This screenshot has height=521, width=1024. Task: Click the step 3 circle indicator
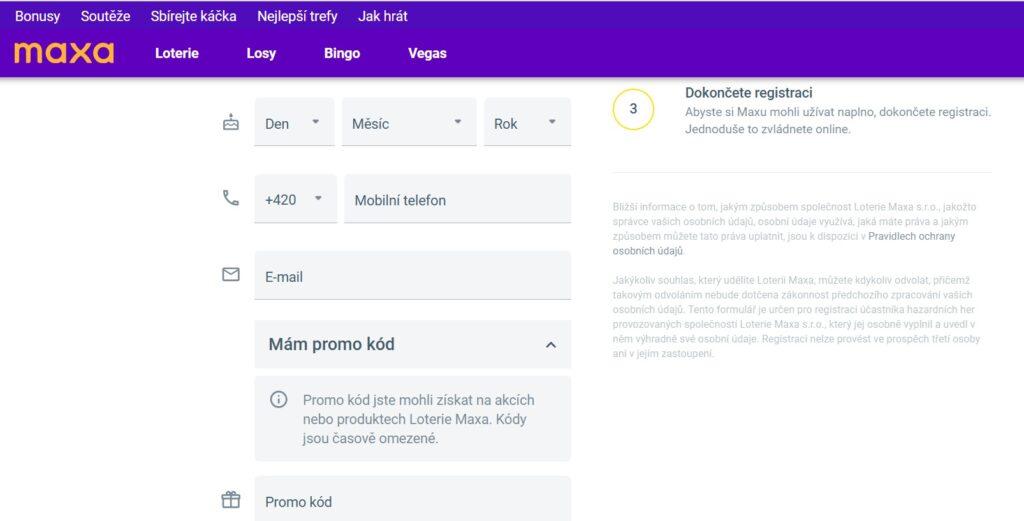(x=633, y=109)
